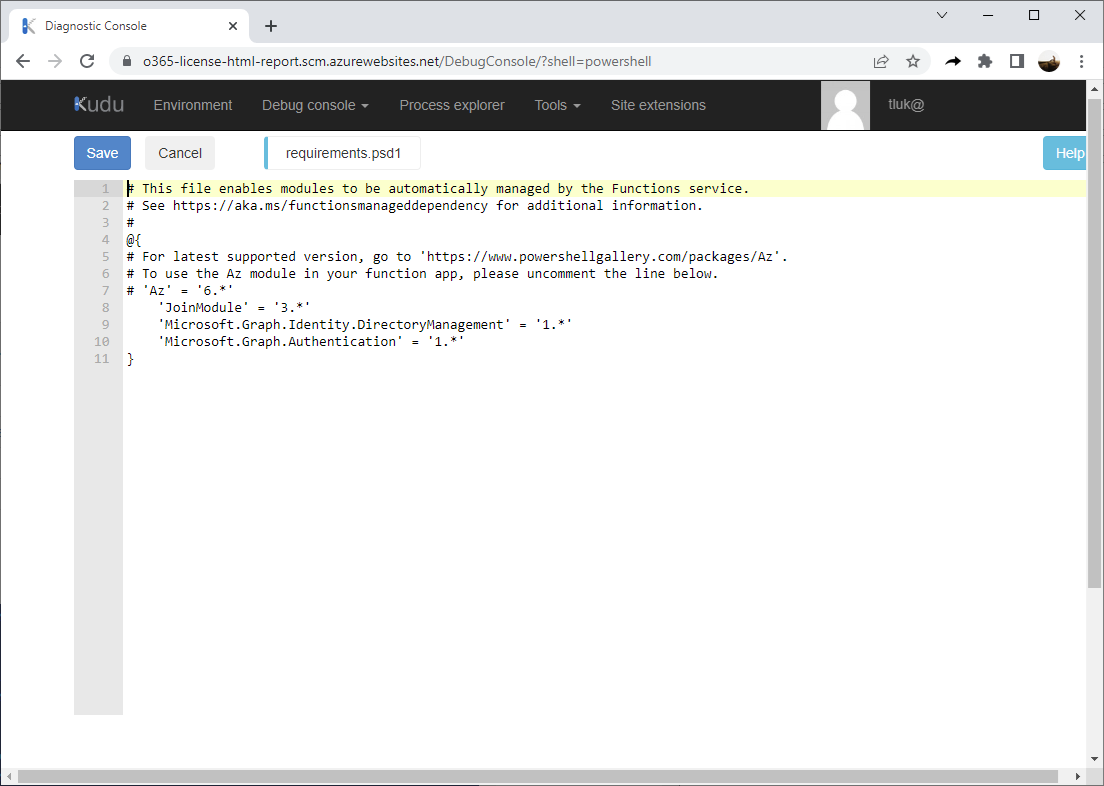Open the Environment page
The image size is (1104, 786).
point(193,105)
